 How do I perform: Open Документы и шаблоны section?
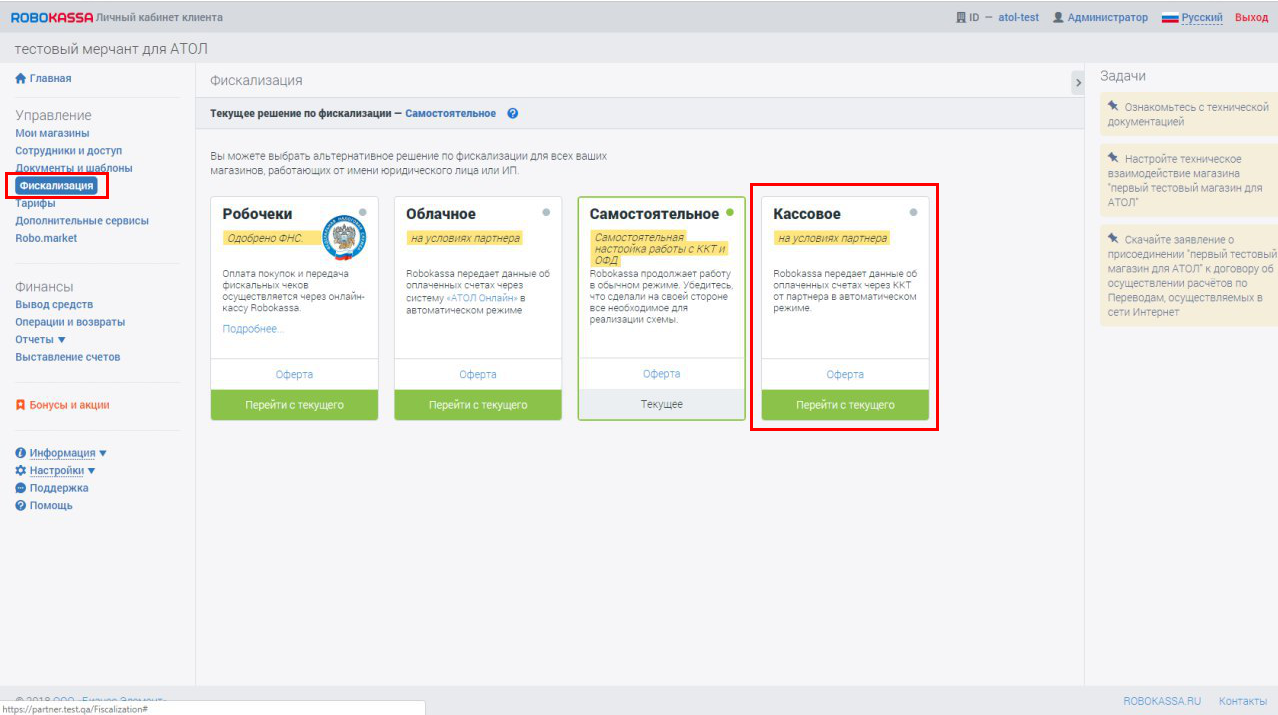(x=73, y=168)
